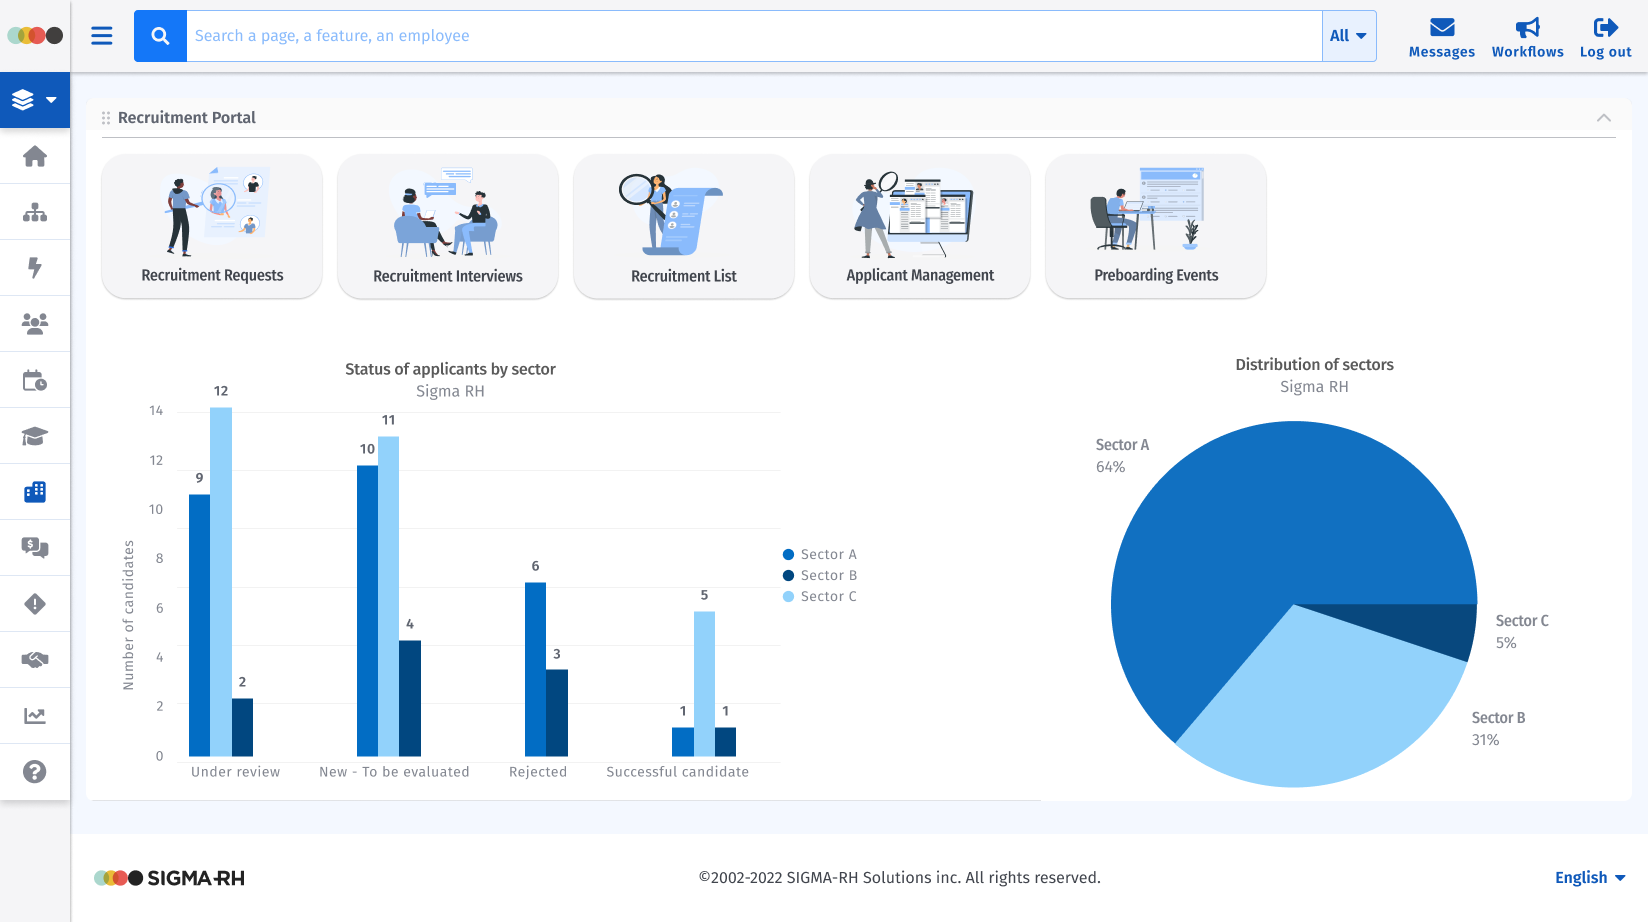The width and height of the screenshot is (1648, 922).
Task: Open the calendar clock sidebar icon
Action: click(35, 380)
